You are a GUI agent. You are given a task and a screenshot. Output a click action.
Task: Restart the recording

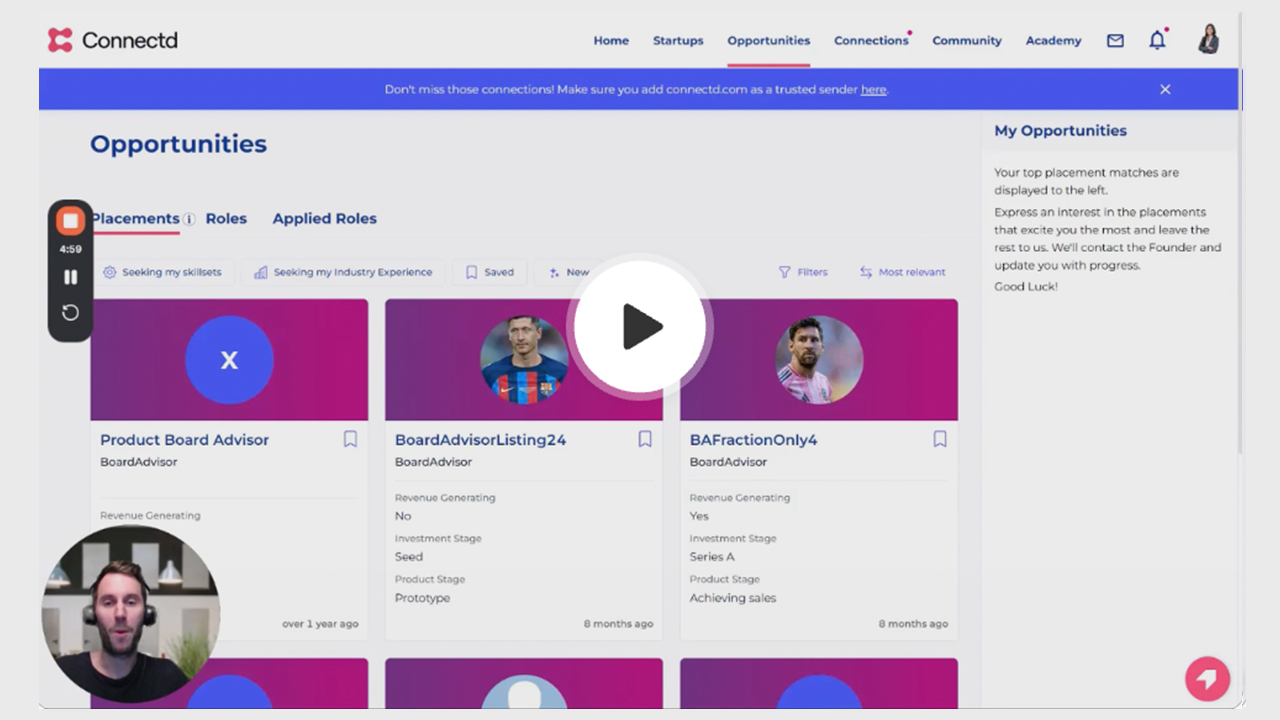70,313
